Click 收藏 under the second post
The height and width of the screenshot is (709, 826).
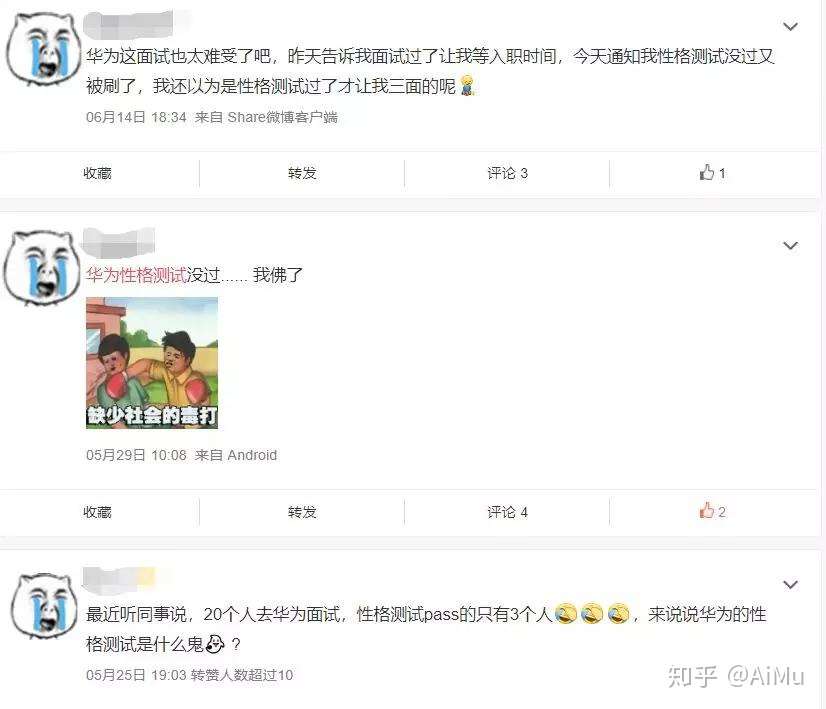(x=97, y=512)
